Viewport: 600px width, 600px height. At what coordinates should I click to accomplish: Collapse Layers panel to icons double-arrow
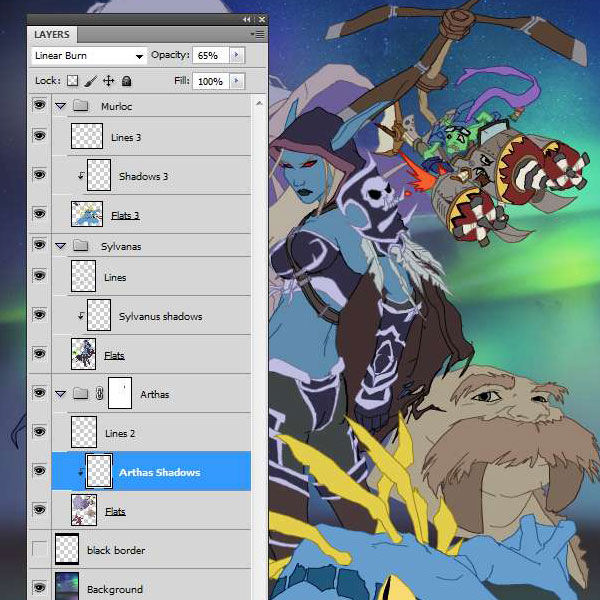246,20
